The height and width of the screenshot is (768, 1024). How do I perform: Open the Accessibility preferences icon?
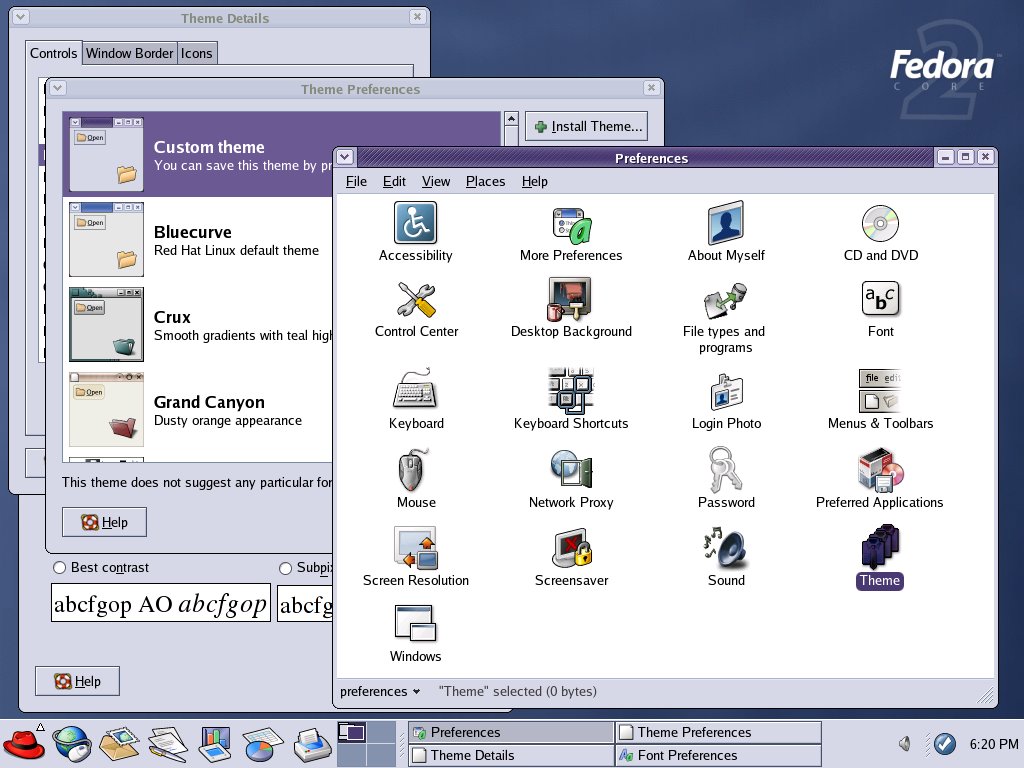pyautogui.click(x=415, y=223)
